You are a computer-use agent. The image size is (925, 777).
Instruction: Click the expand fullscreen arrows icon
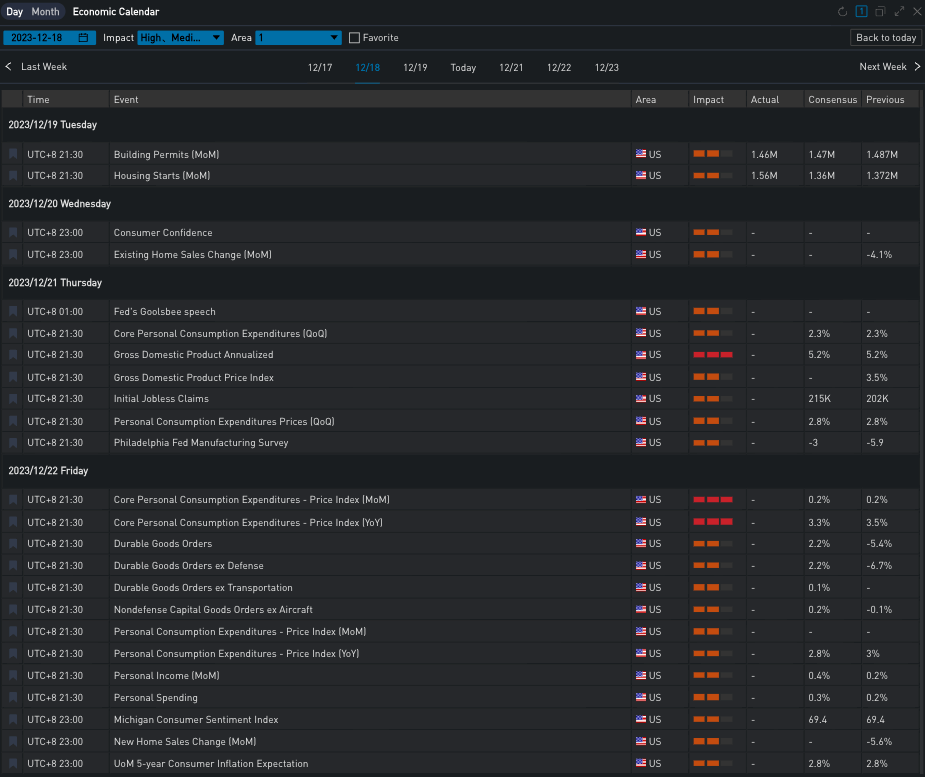coord(899,12)
